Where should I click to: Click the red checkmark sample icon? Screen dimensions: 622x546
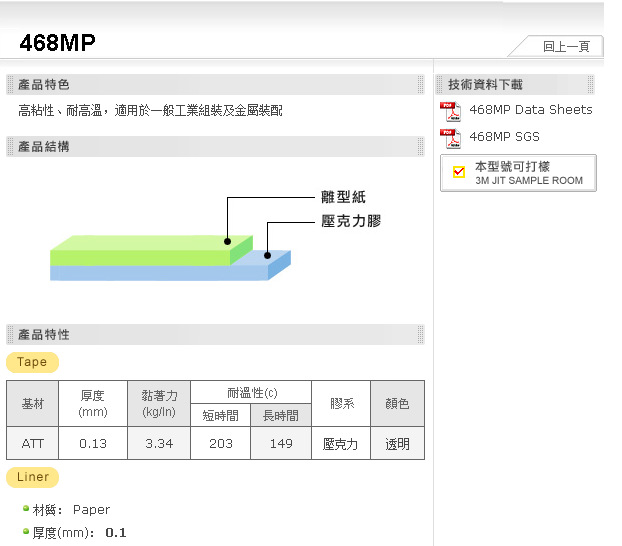459,172
